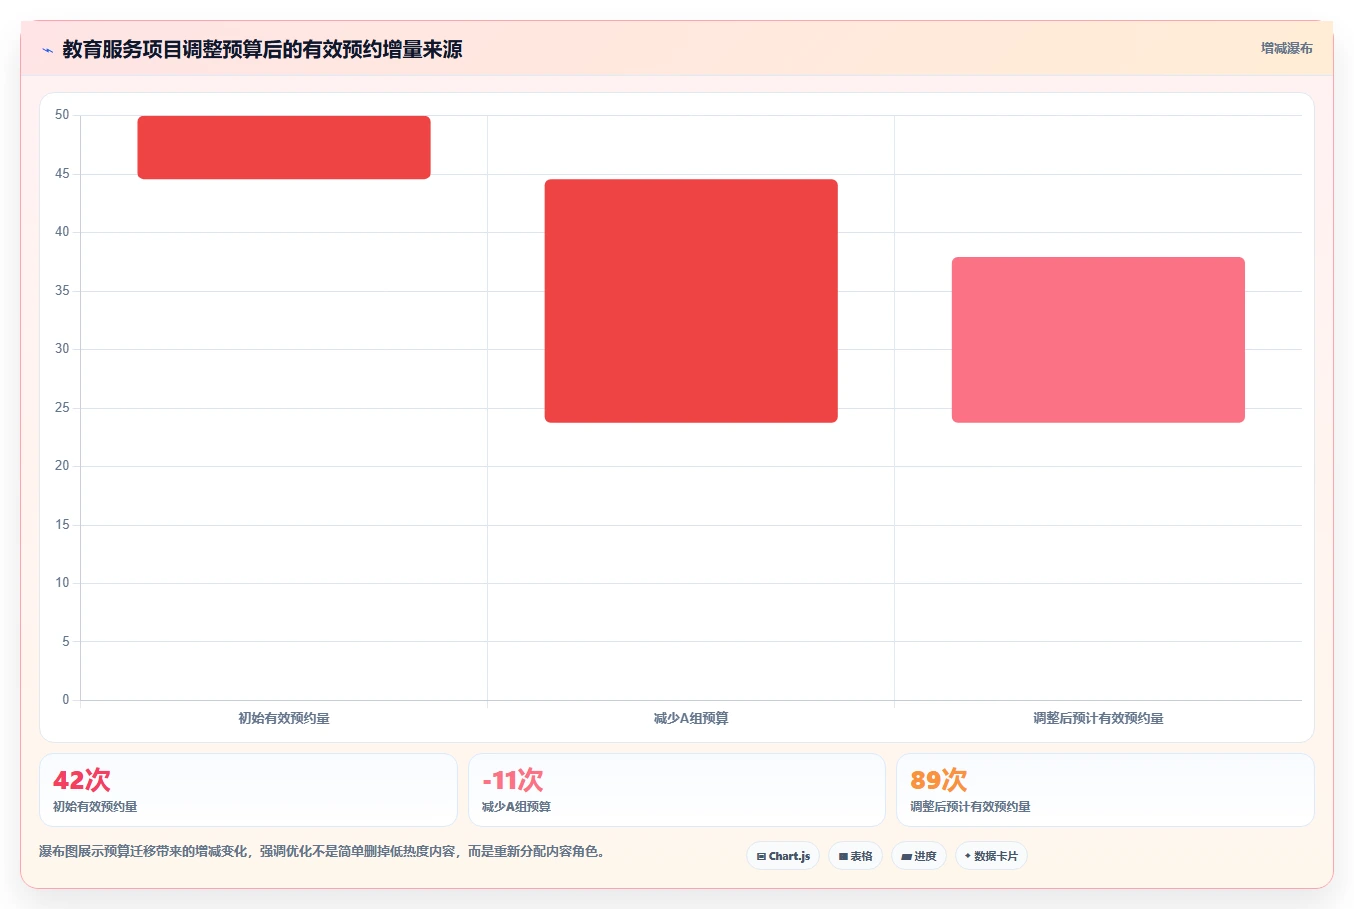Image resolution: width=1354 pixels, height=909 pixels.
Task: Click the pink 调整后预计有效预约量 bar
Action: [1098, 340]
